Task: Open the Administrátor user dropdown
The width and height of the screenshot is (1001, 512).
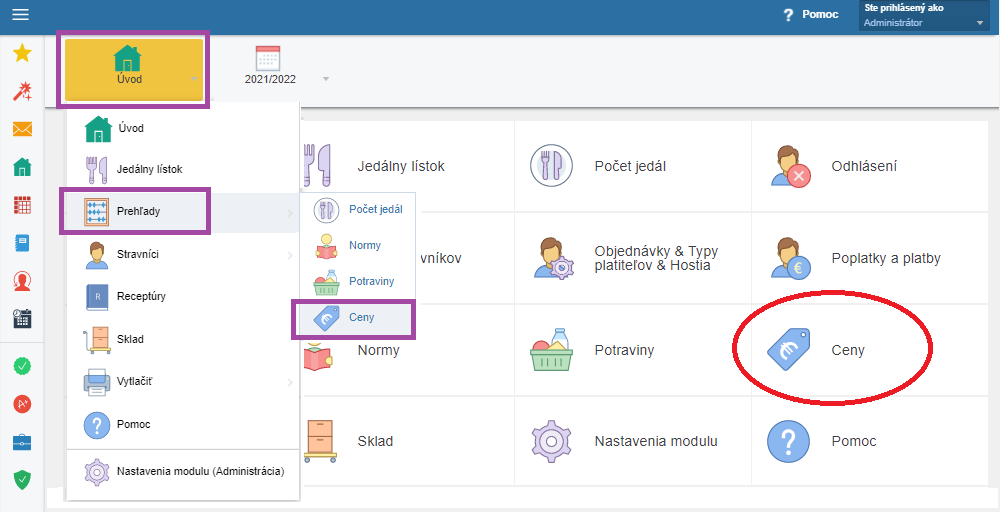Action: point(924,16)
